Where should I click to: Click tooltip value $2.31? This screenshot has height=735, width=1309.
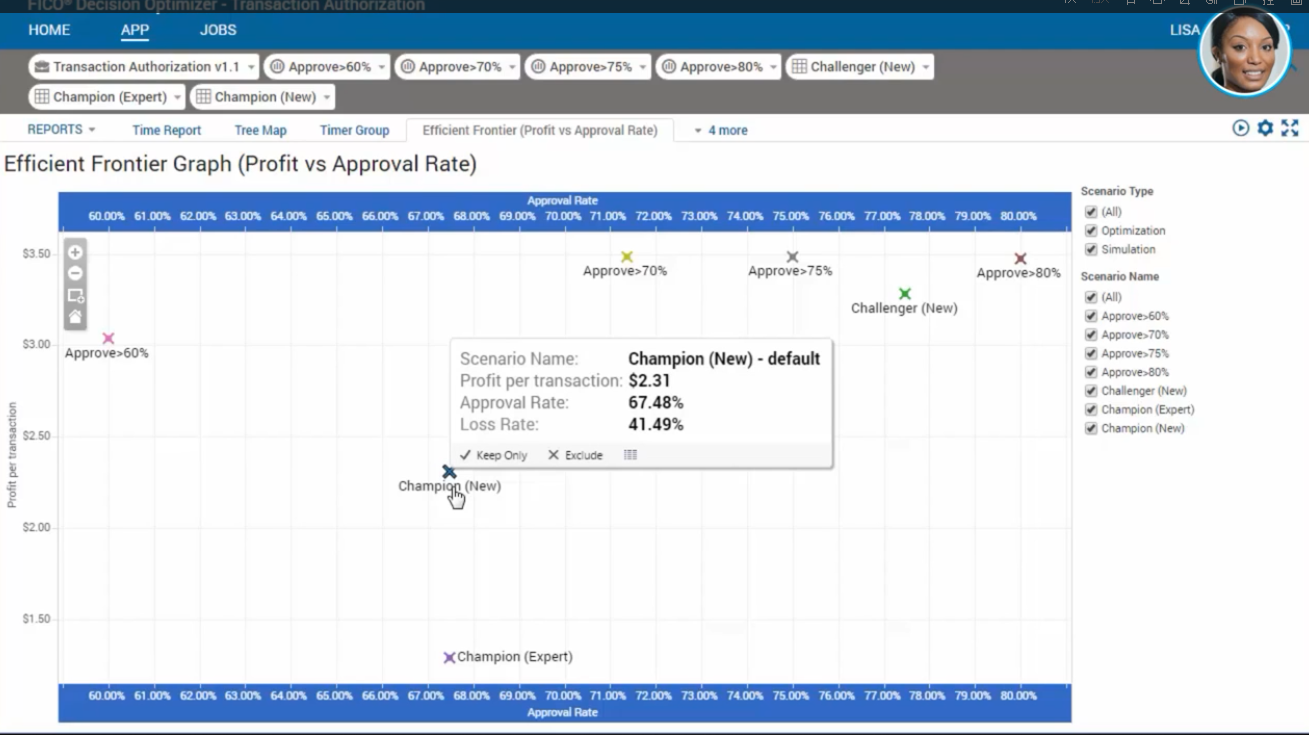click(650, 381)
